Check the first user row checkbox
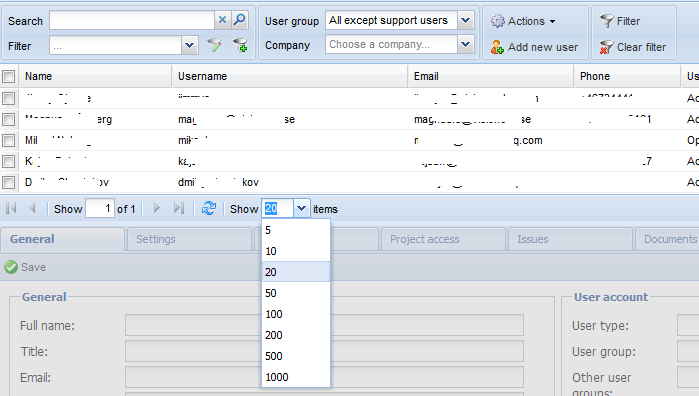Viewport: 699px width, 396px height. [x=8, y=98]
